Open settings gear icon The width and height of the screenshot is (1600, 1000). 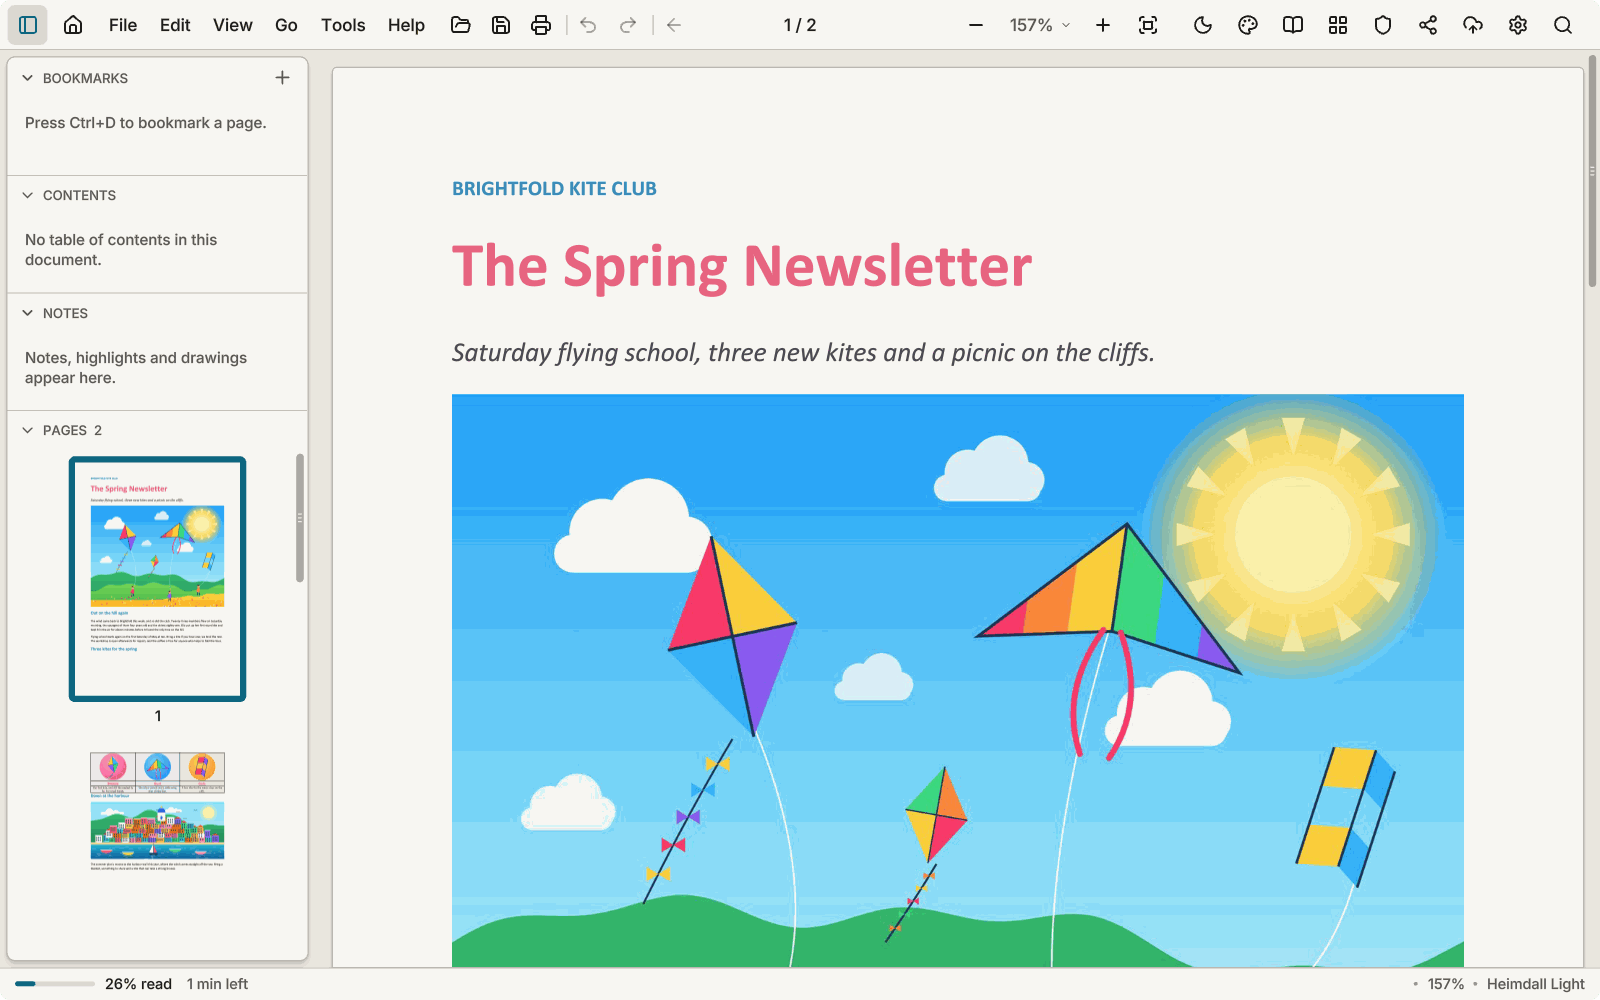pos(1518,25)
